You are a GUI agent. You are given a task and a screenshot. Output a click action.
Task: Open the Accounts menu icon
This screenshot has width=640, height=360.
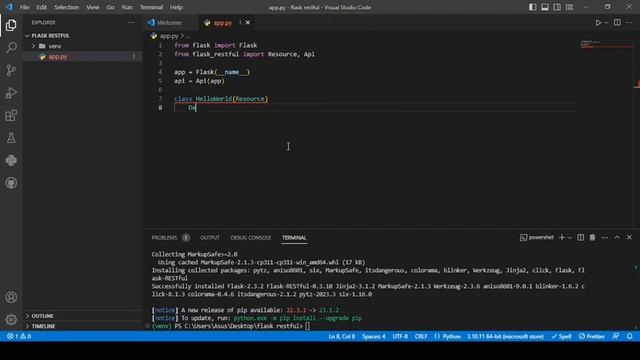click(x=11, y=297)
